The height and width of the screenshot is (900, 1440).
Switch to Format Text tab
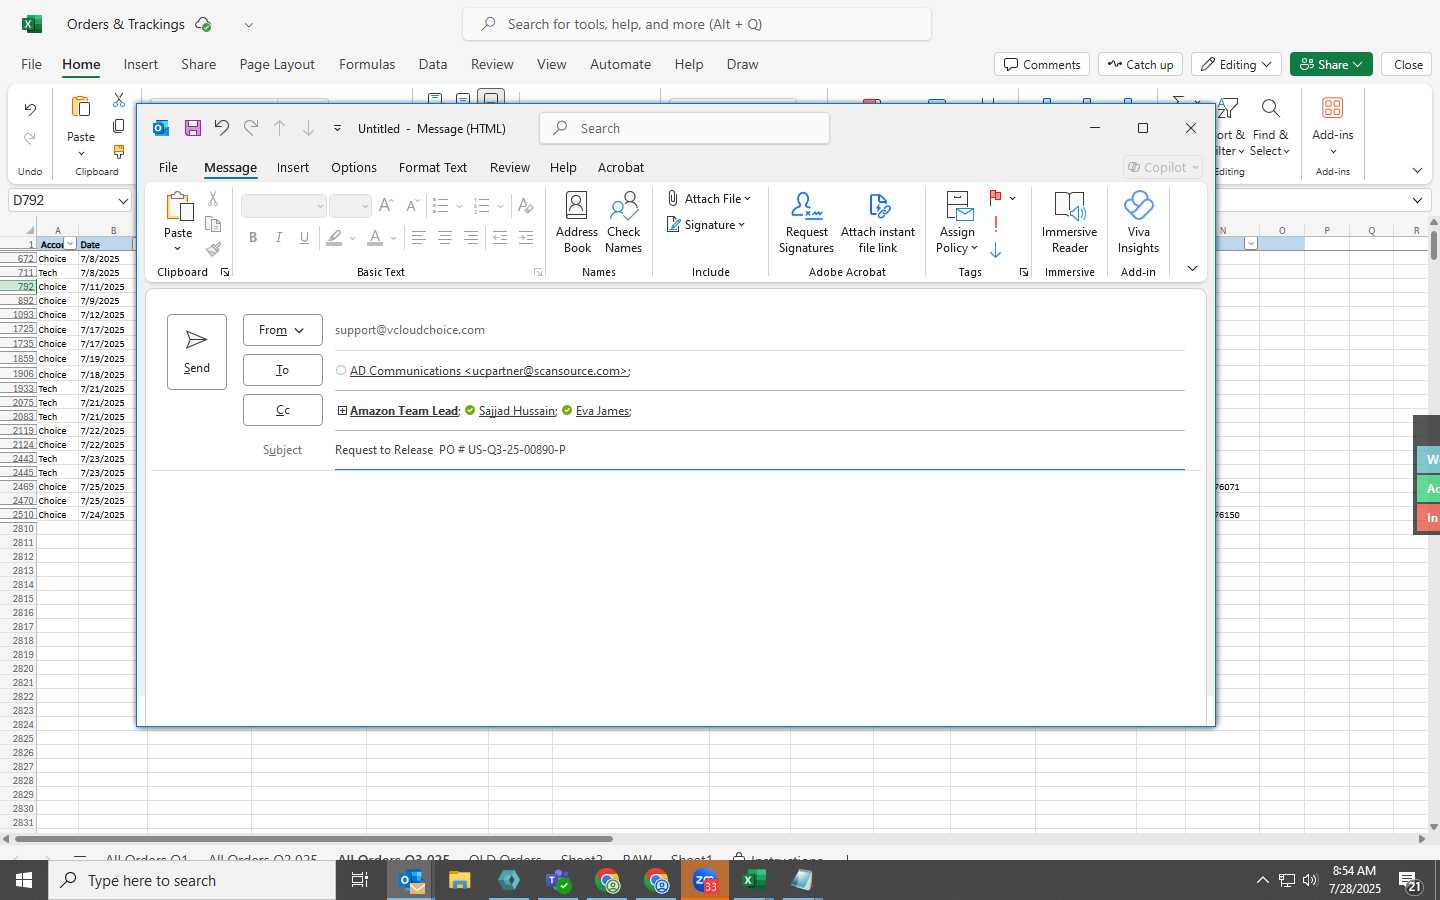tap(433, 167)
